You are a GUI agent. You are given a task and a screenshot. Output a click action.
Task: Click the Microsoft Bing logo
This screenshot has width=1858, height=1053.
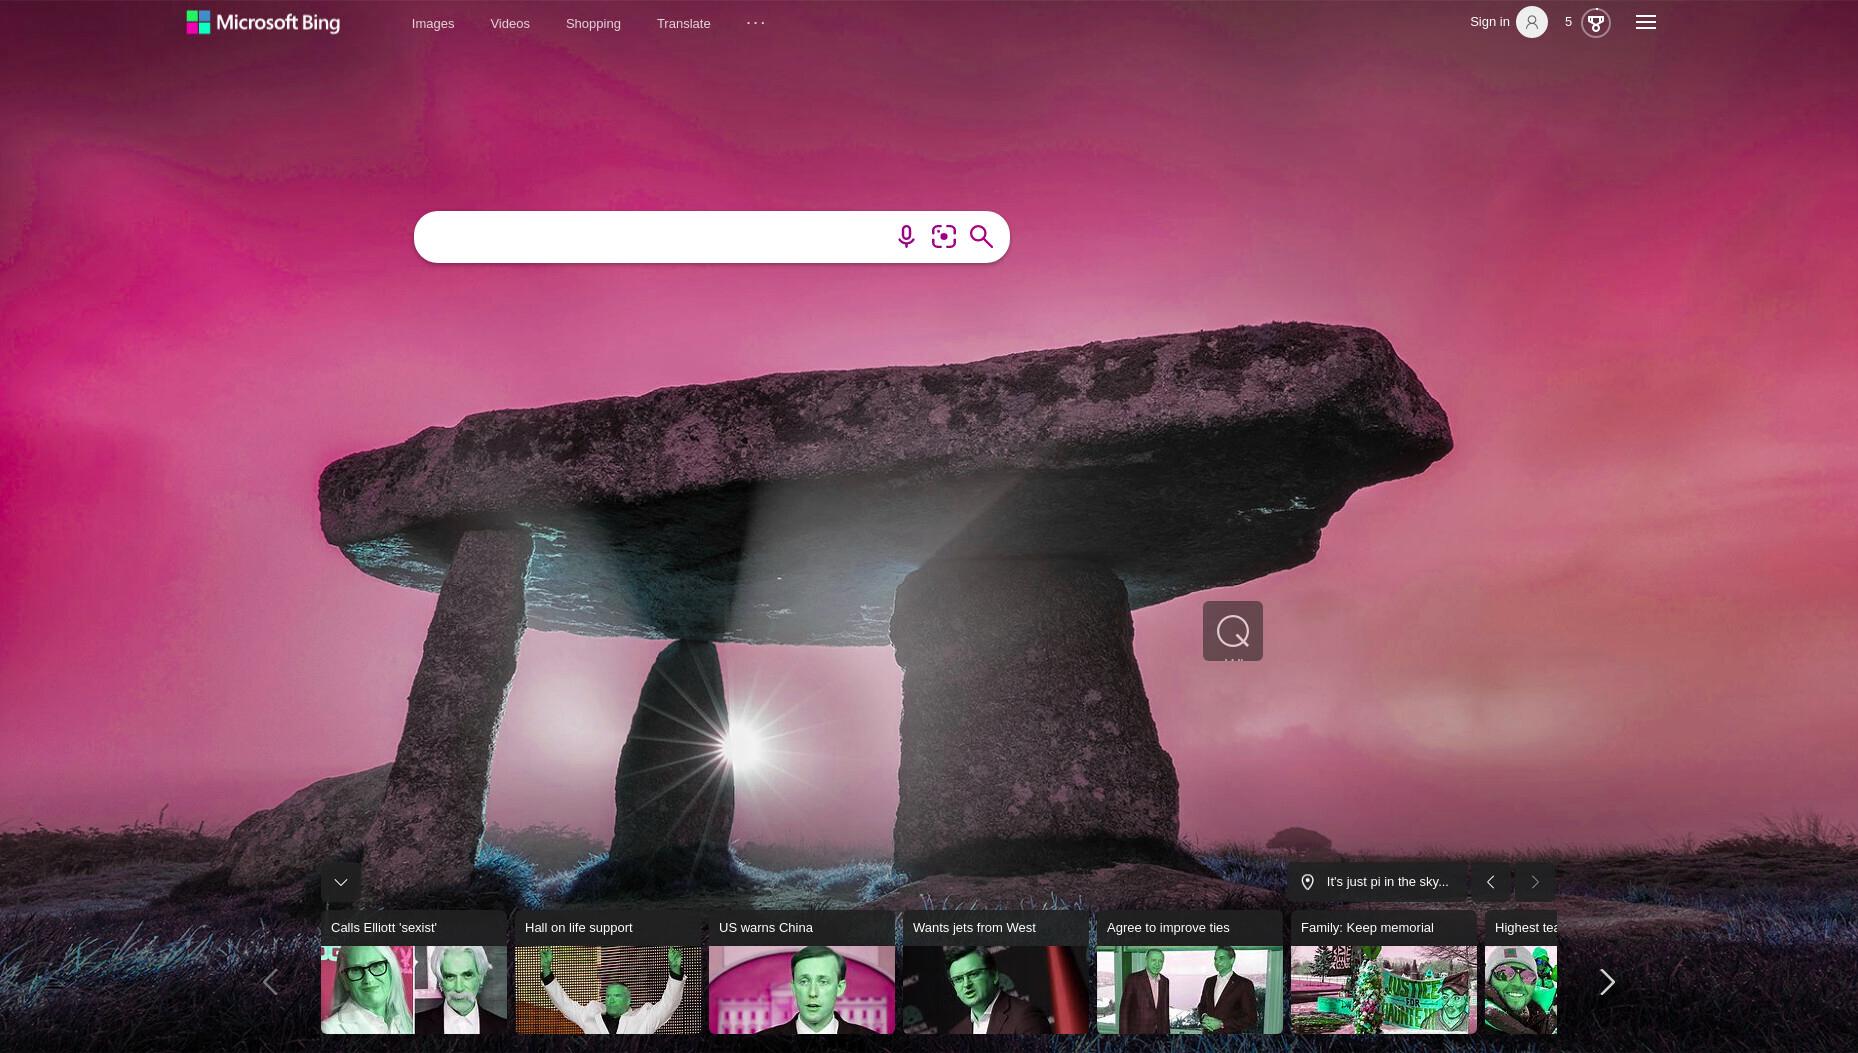click(x=263, y=22)
